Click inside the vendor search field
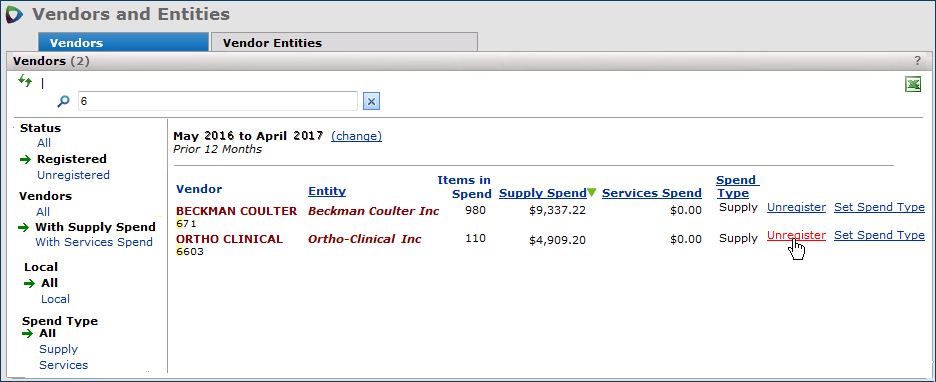 point(218,101)
